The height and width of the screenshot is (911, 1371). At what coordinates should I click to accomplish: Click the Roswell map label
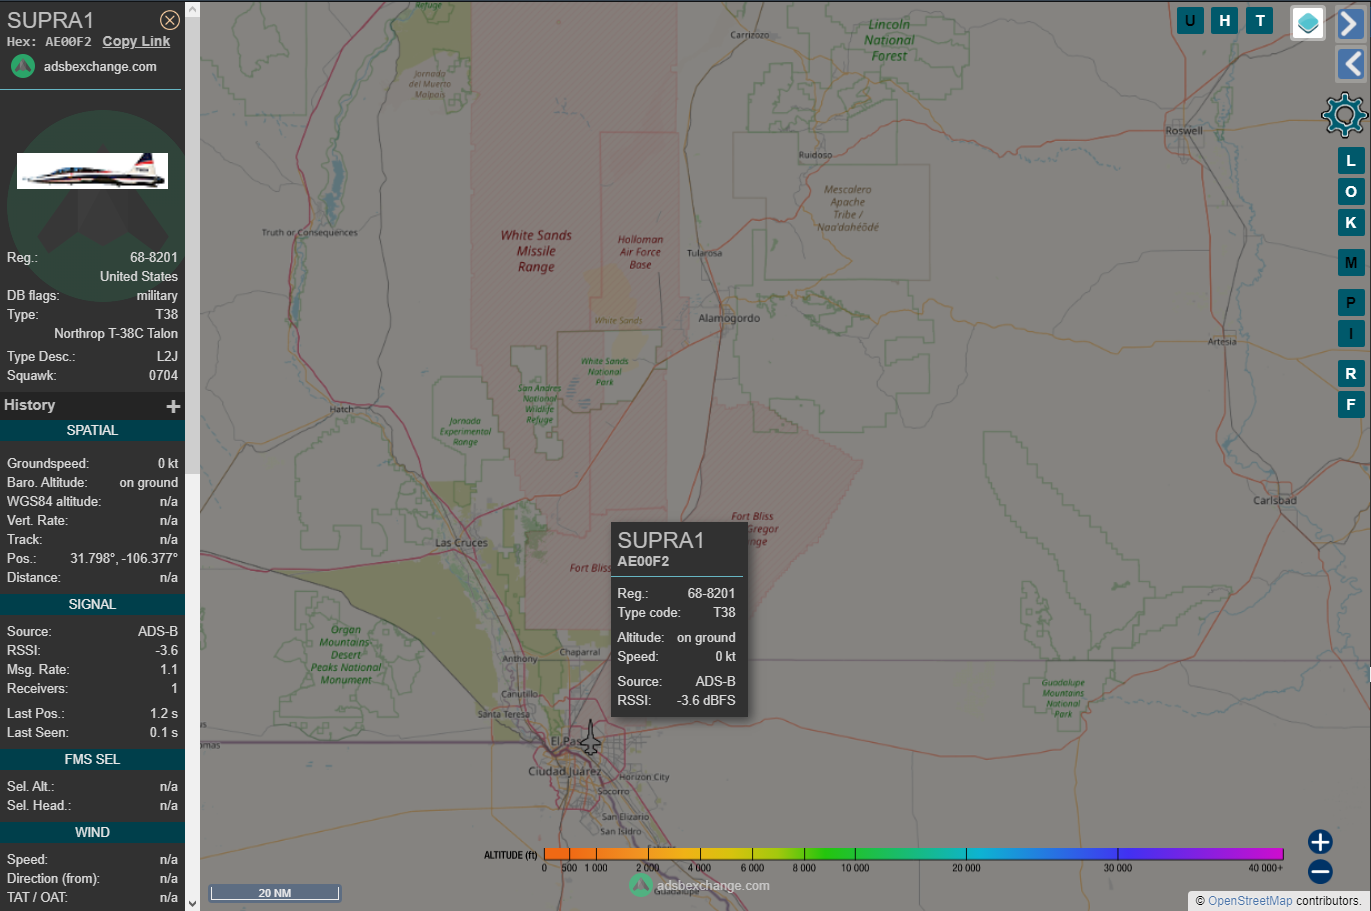pyautogui.click(x=1184, y=131)
